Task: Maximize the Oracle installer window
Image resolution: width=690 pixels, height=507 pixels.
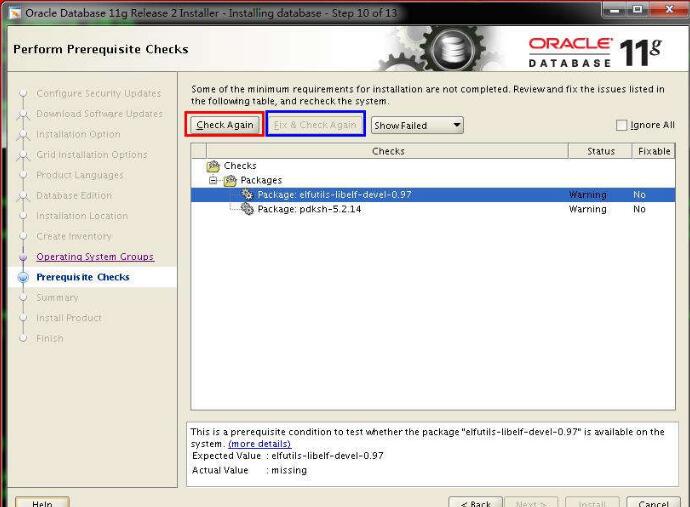Action: pyautogui.click(x=637, y=10)
